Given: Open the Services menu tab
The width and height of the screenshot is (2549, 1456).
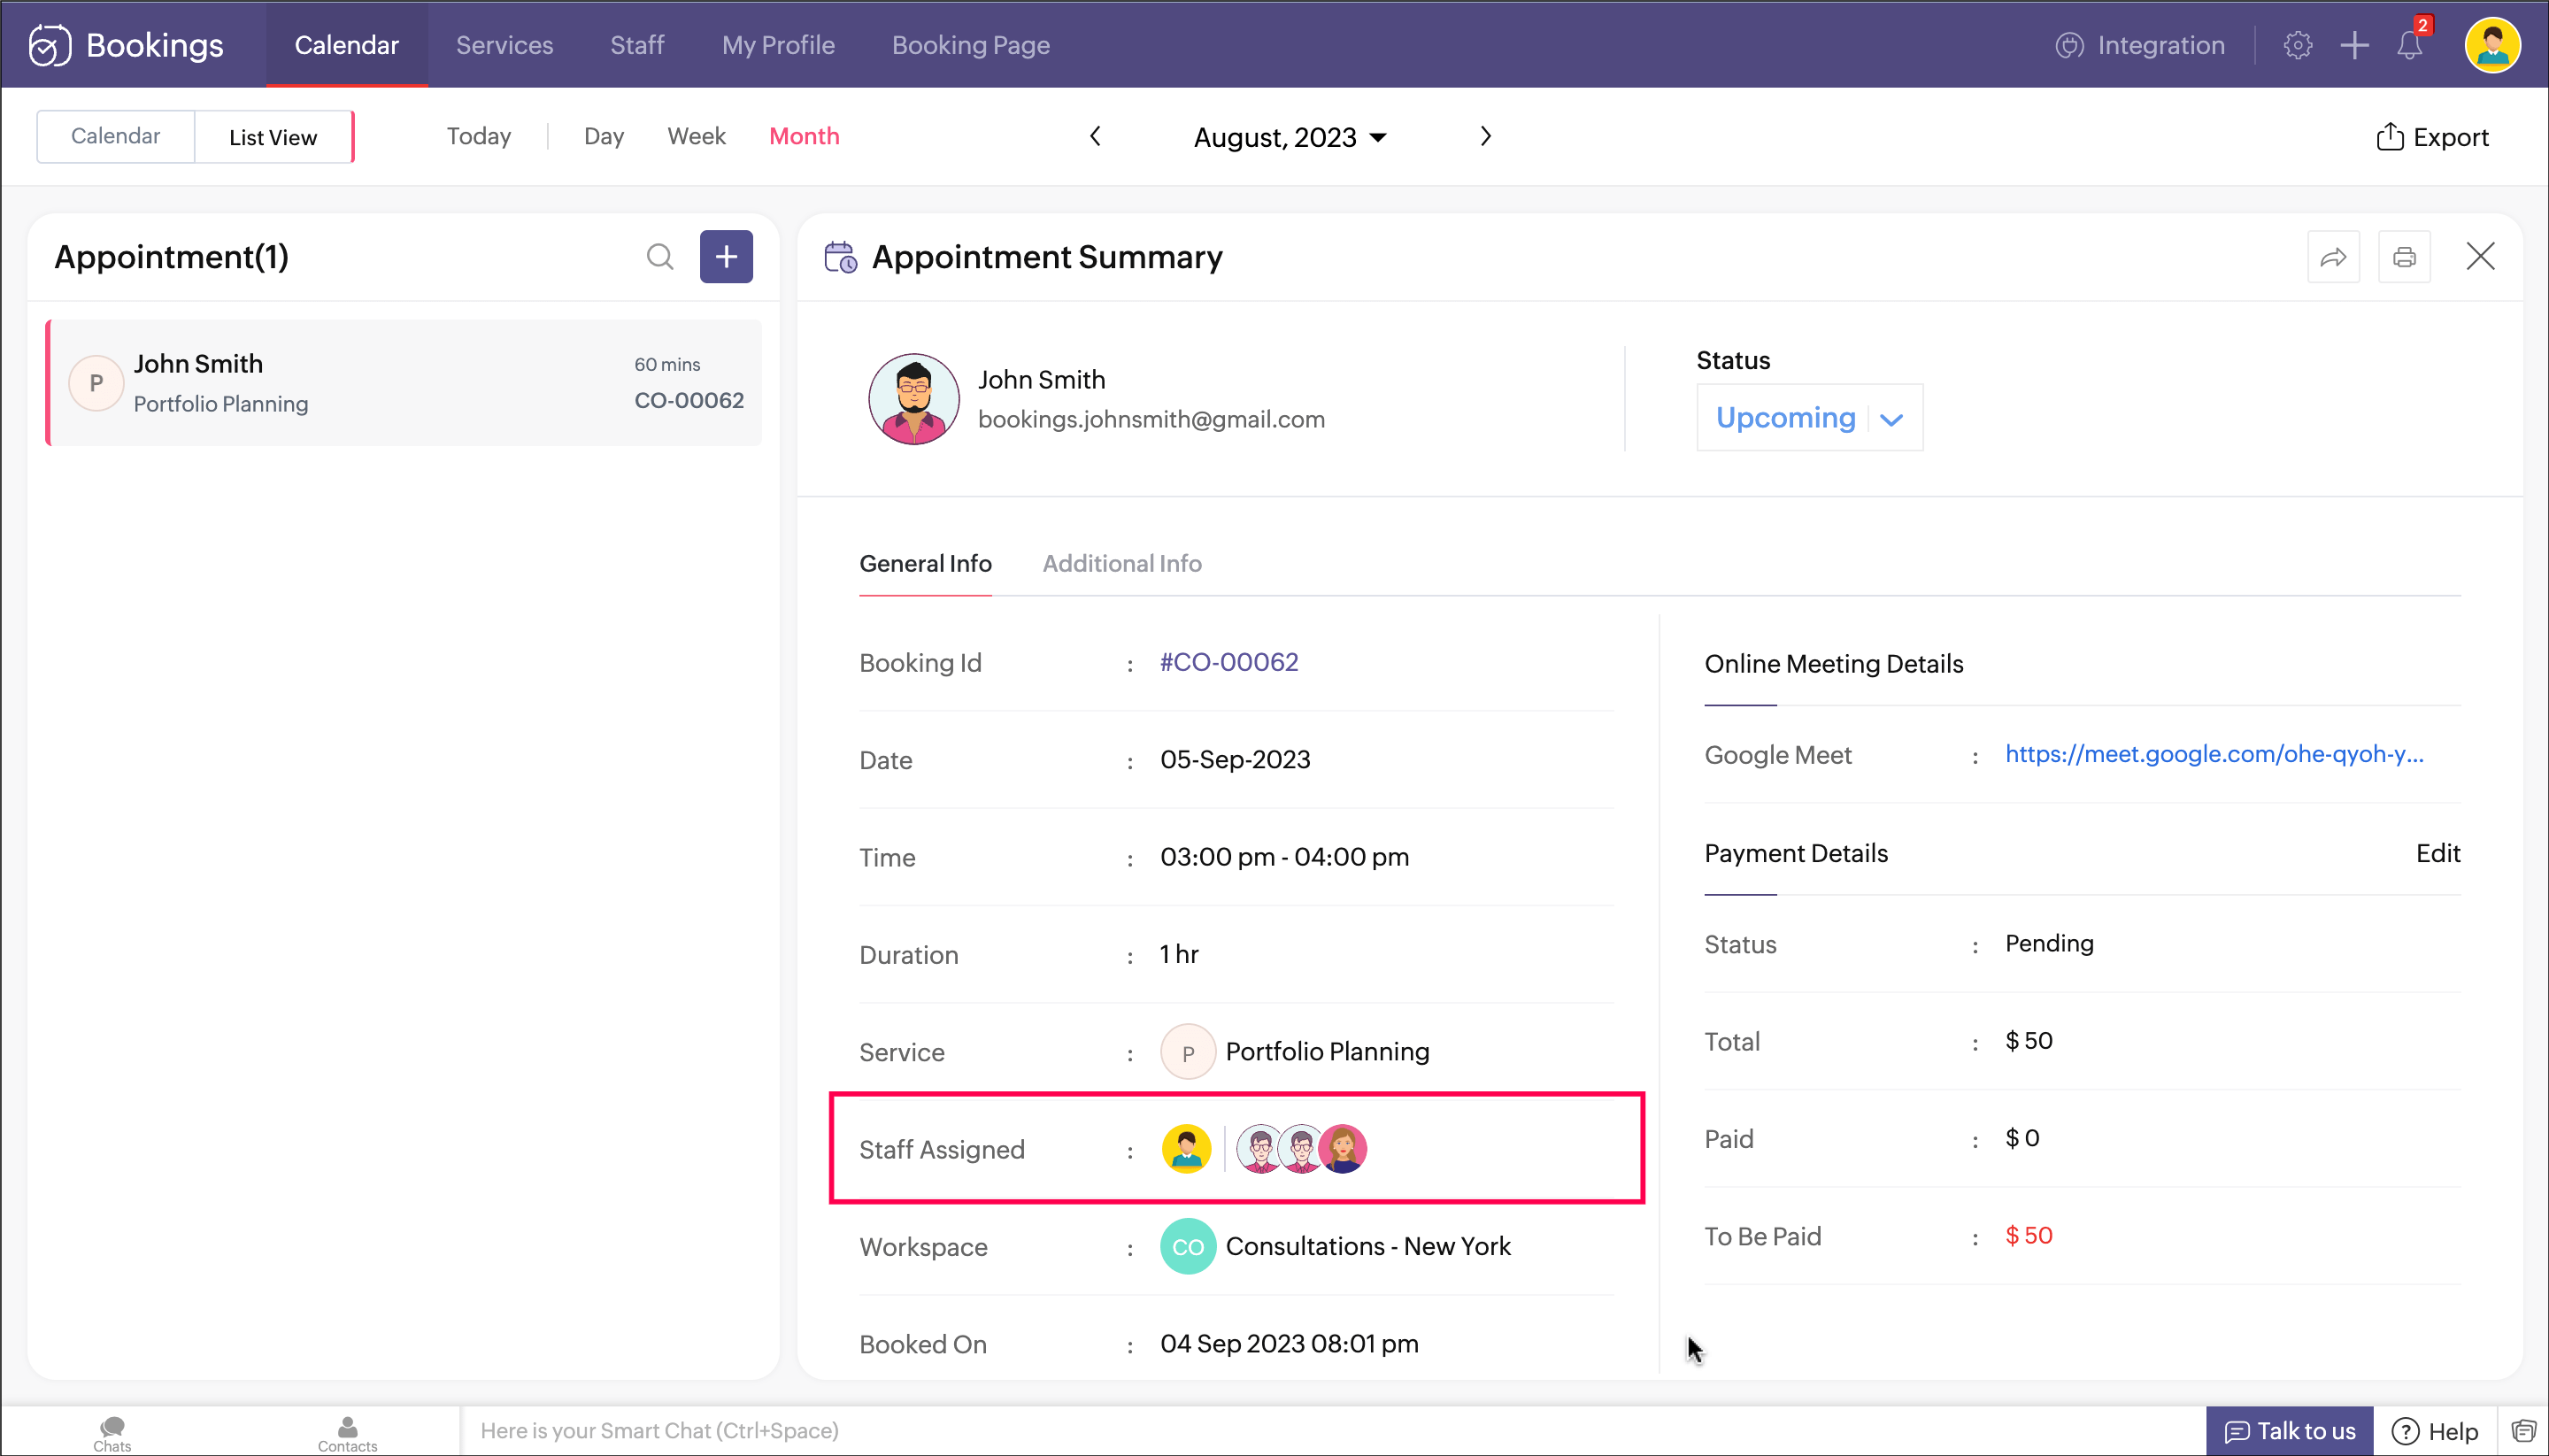Looking at the screenshot, I should click(504, 45).
